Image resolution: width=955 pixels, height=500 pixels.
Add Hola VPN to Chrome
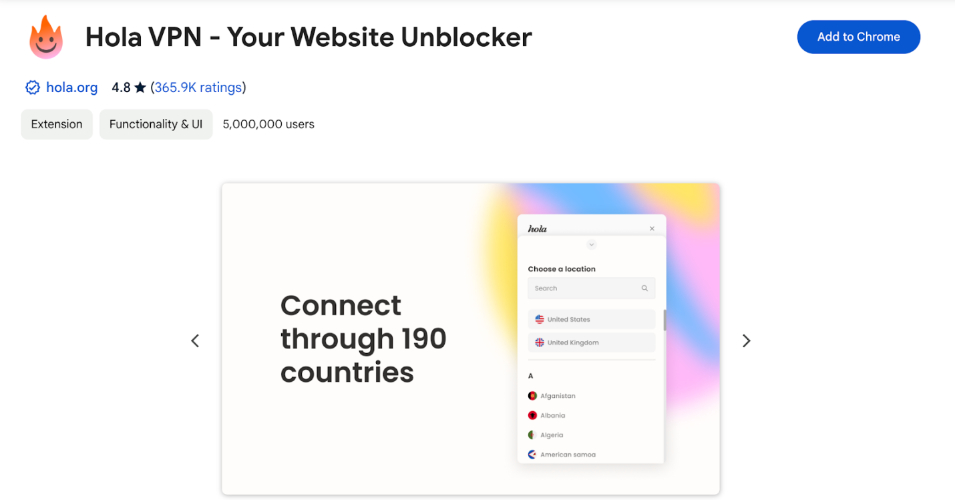pos(858,37)
